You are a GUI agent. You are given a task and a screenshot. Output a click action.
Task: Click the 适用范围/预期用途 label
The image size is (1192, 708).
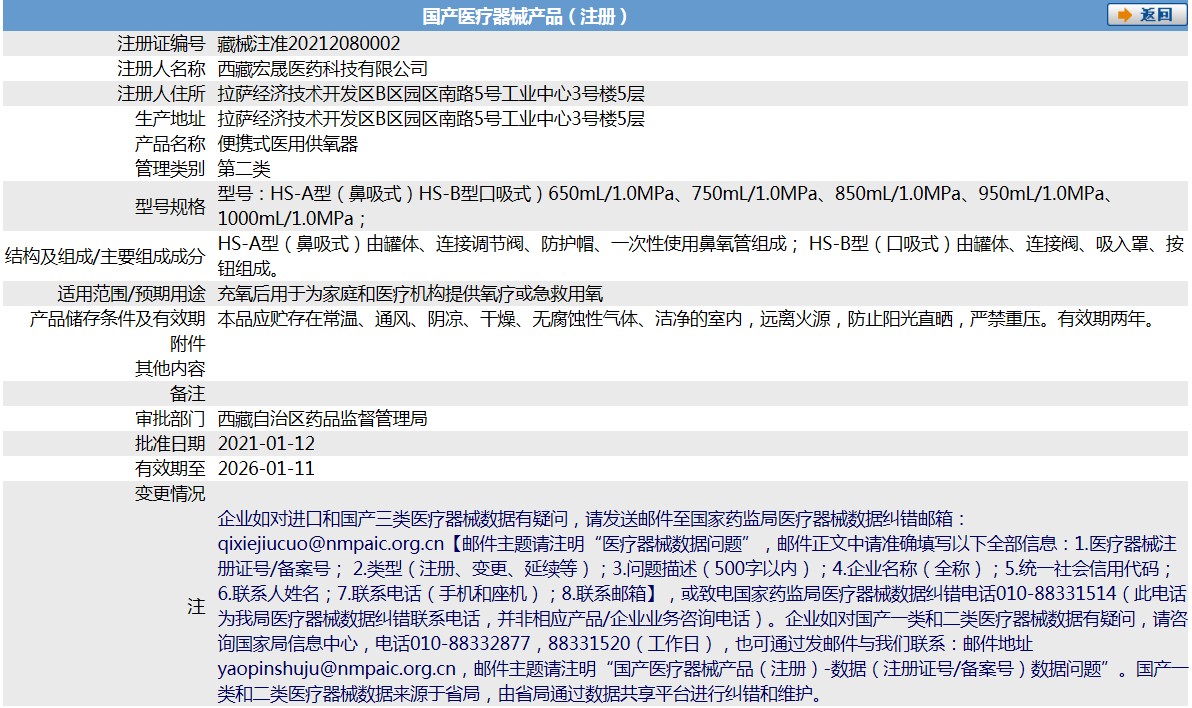pyautogui.click(x=132, y=294)
